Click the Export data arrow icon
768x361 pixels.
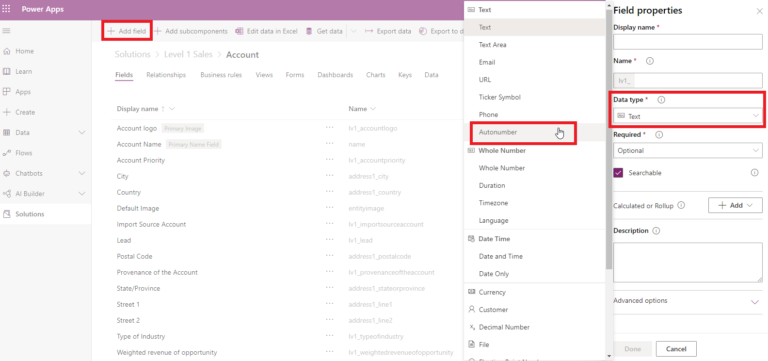(369, 31)
